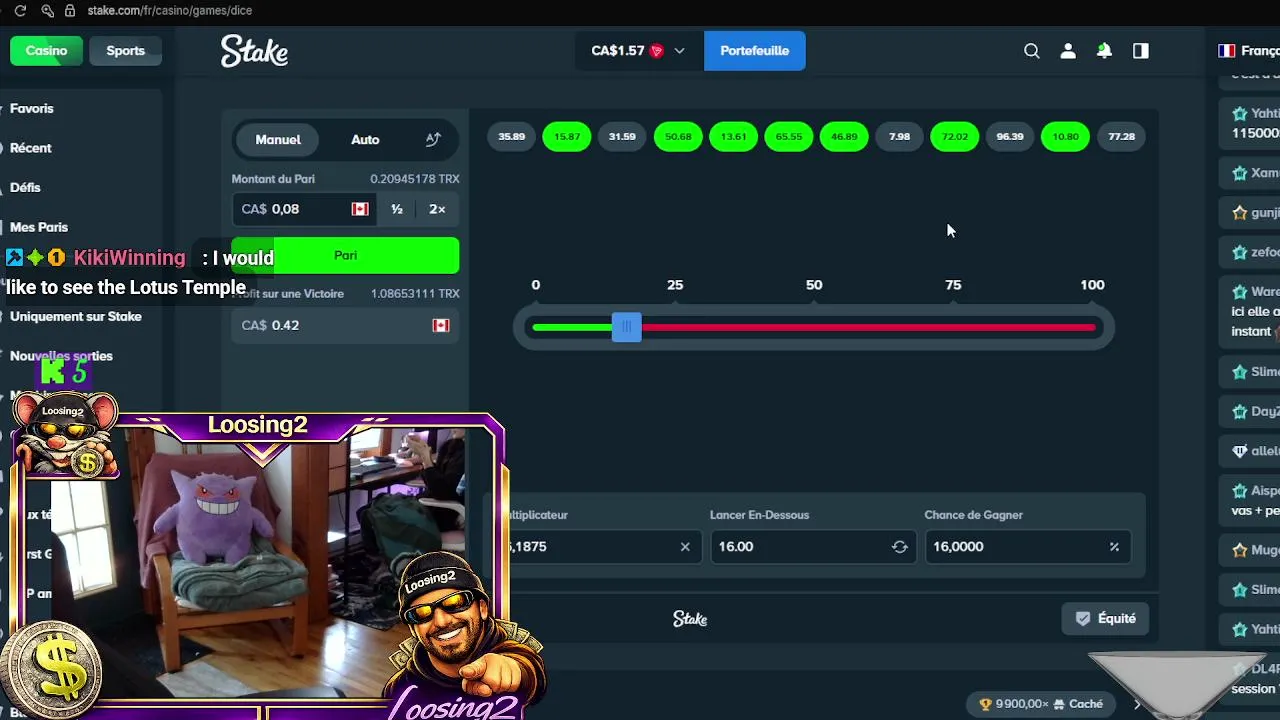Image resolution: width=1280 pixels, height=720 pixels.
Task: Click the arrow next to Caché
Action: tap(1137, 704)
